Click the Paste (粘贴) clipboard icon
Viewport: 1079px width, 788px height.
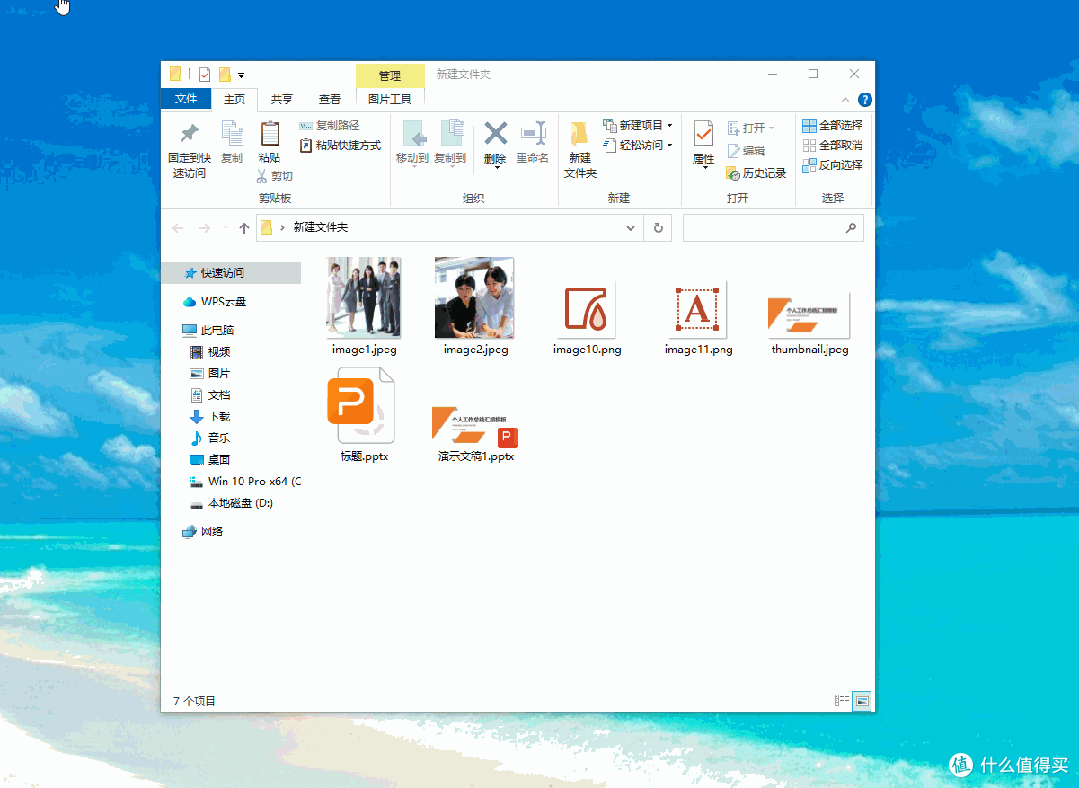coord(270,134)
